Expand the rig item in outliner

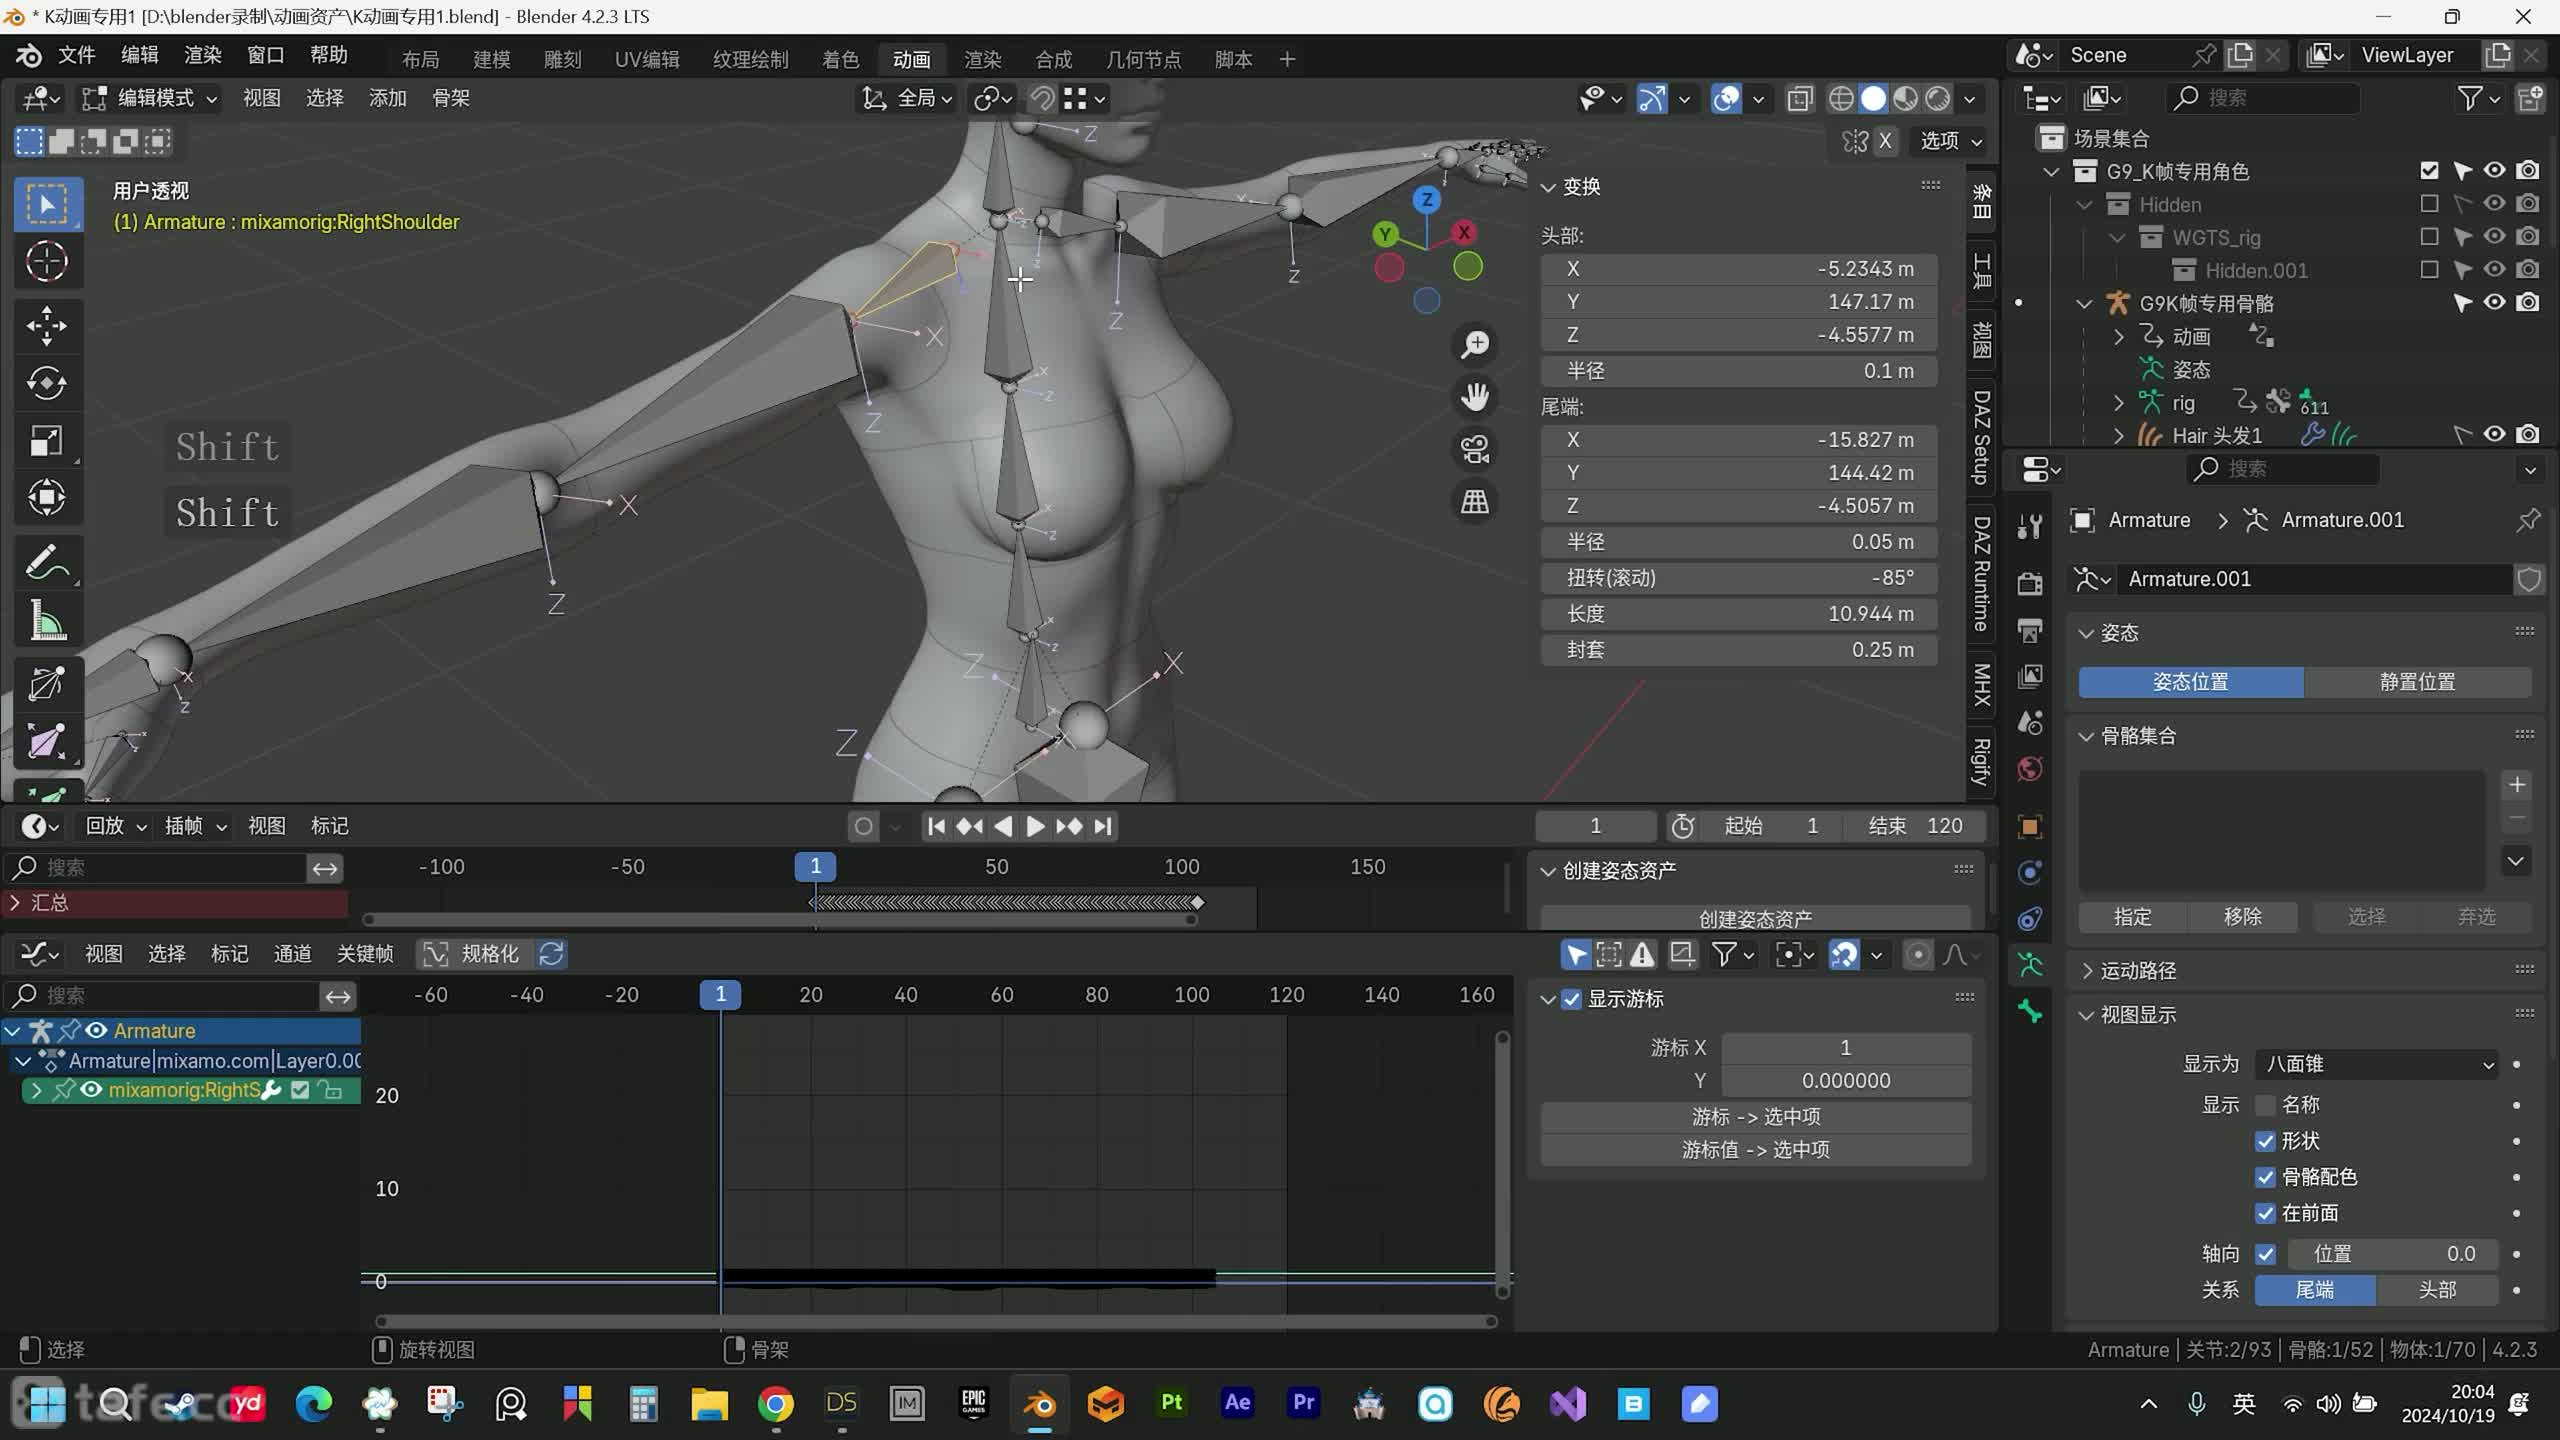2118,403
